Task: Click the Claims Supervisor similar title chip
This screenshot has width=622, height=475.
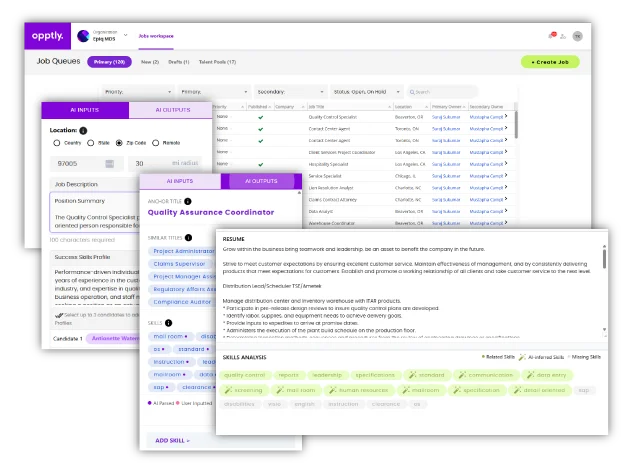Action: coord(179,264)
